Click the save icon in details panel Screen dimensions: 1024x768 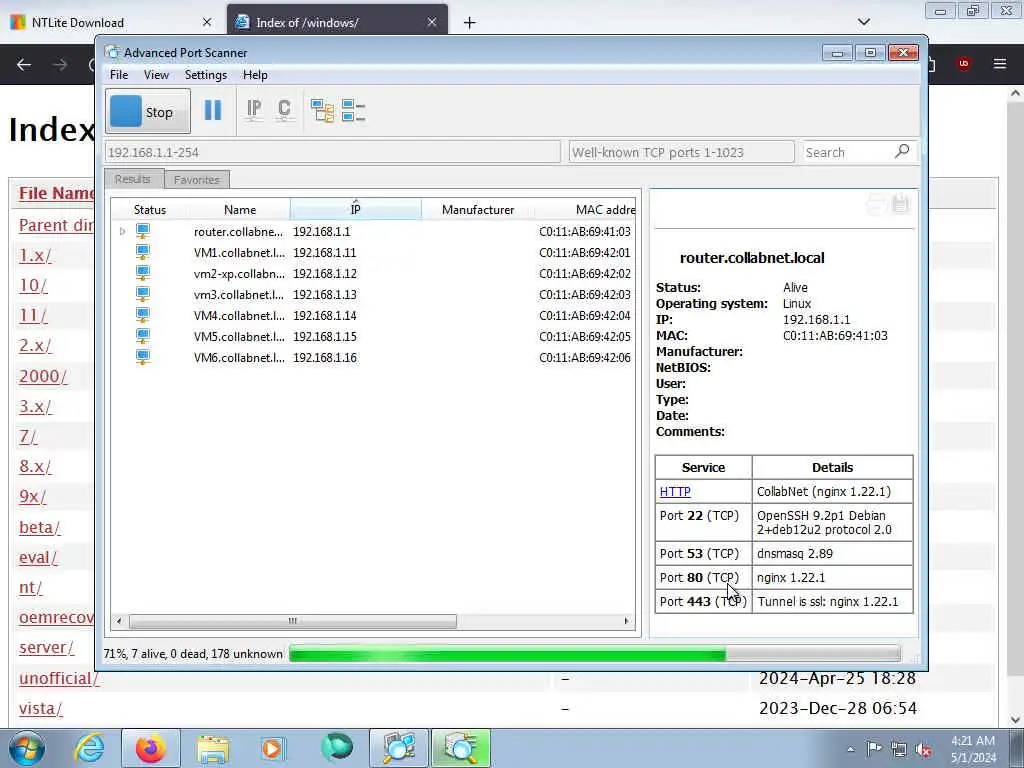tap(901, 204)
